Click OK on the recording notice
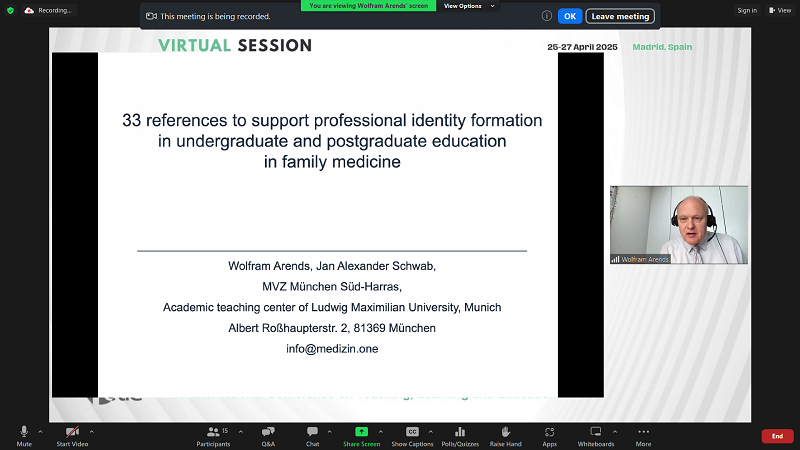The width and height of the screenshot is (800, 450). pos(569,16)
